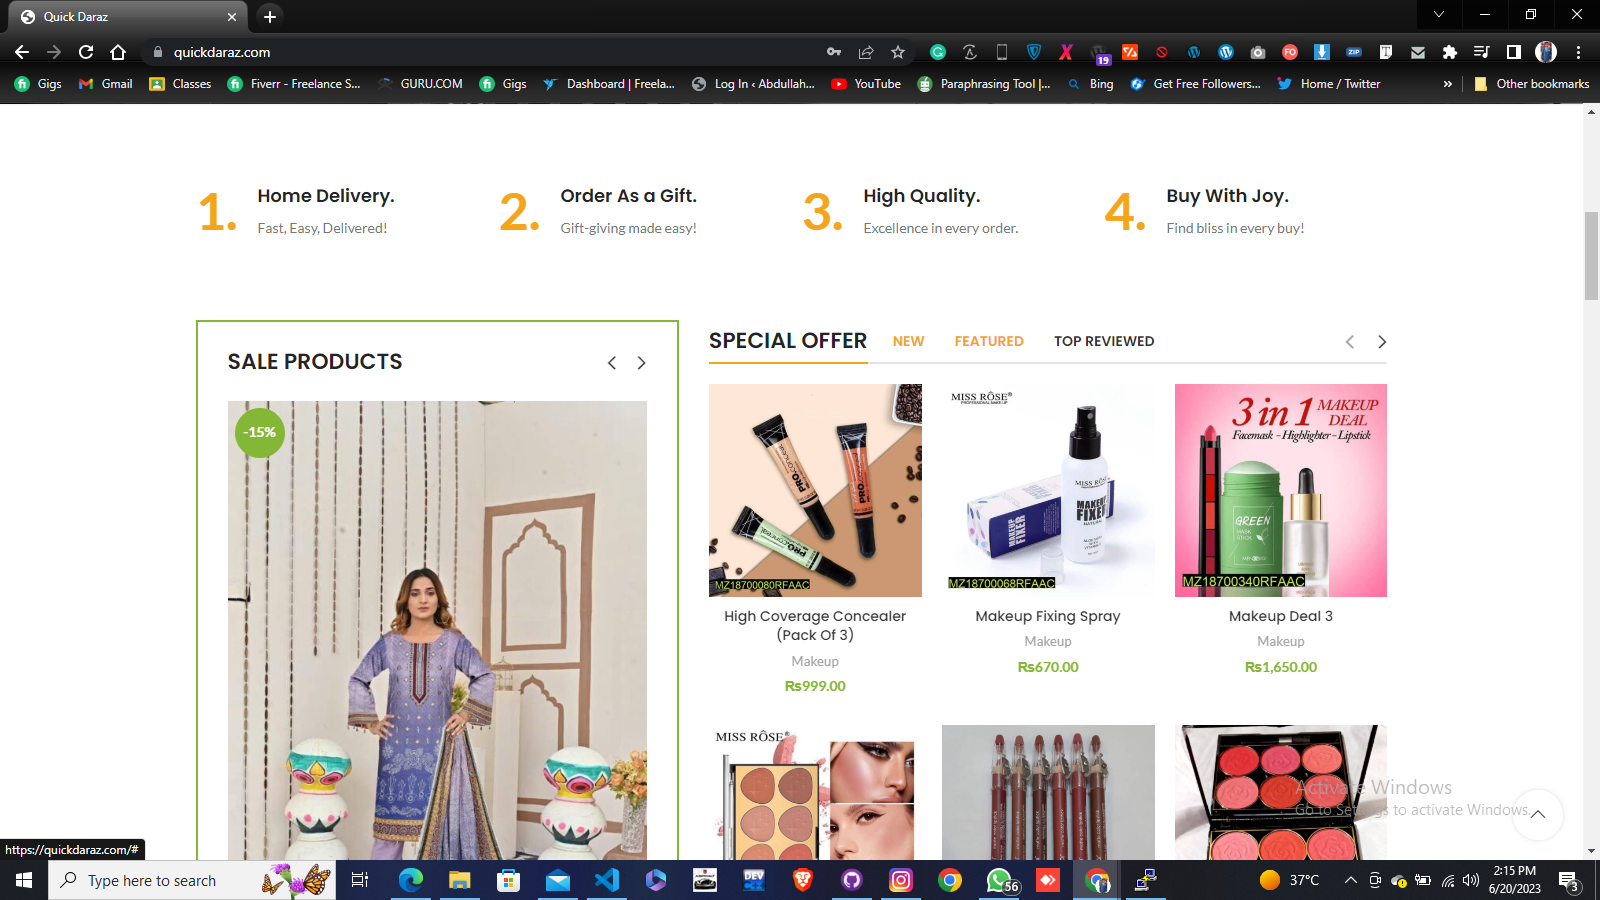
Task: Open saved passwords key icon
Action: coord(834,52)
